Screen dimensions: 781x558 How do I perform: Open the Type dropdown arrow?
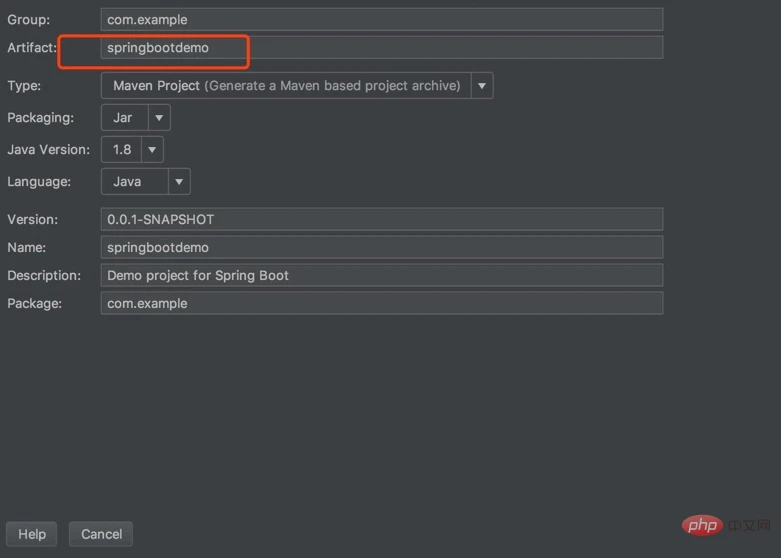pos(482,86)
